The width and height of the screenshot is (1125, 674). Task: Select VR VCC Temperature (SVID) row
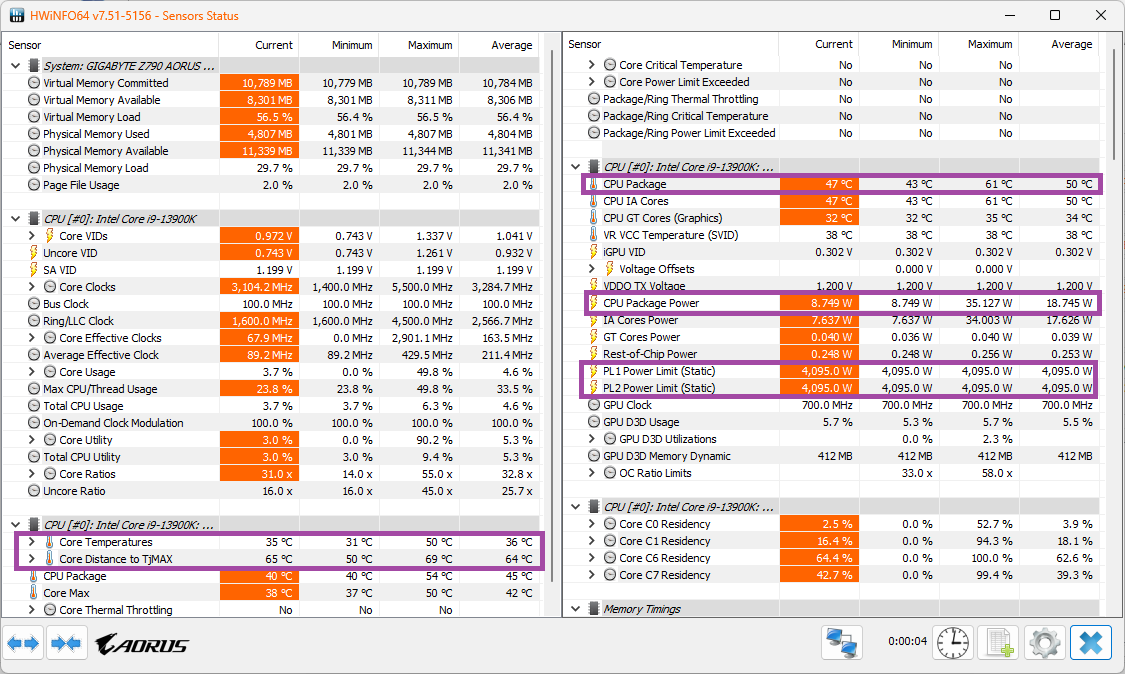[x=832, y=235]
